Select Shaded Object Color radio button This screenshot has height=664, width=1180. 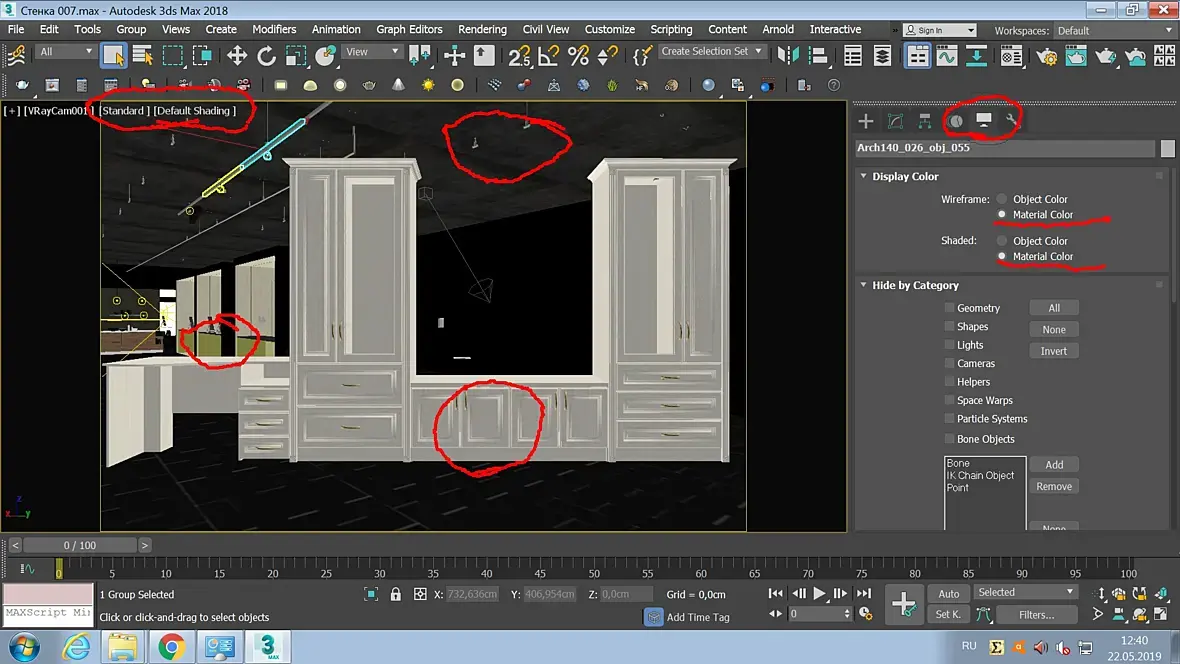[1001, 241]
